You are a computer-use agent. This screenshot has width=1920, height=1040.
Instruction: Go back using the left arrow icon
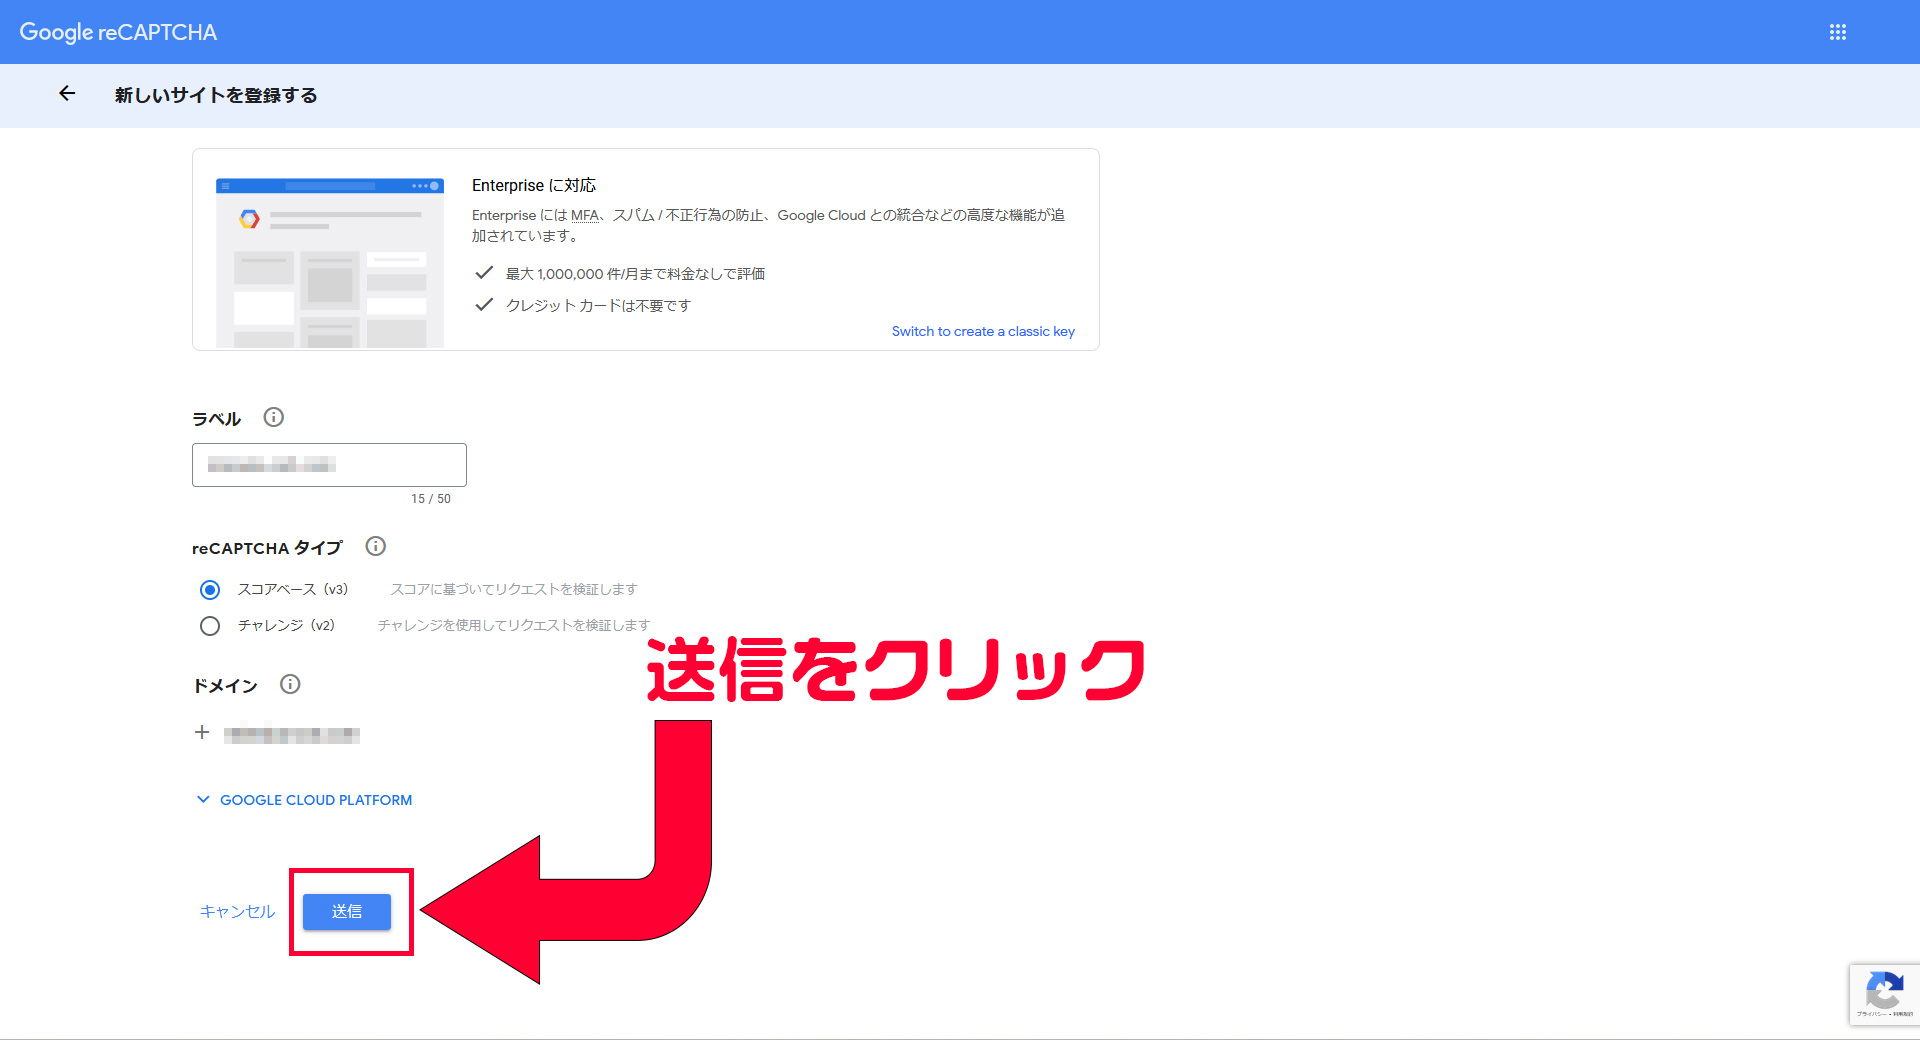coord(67,93)
